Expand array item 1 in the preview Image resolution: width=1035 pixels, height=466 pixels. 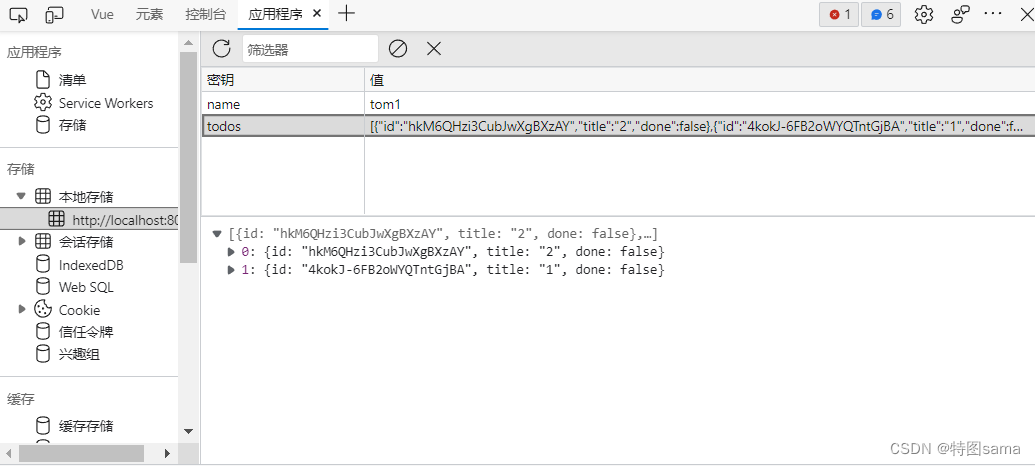pos(231,269)
